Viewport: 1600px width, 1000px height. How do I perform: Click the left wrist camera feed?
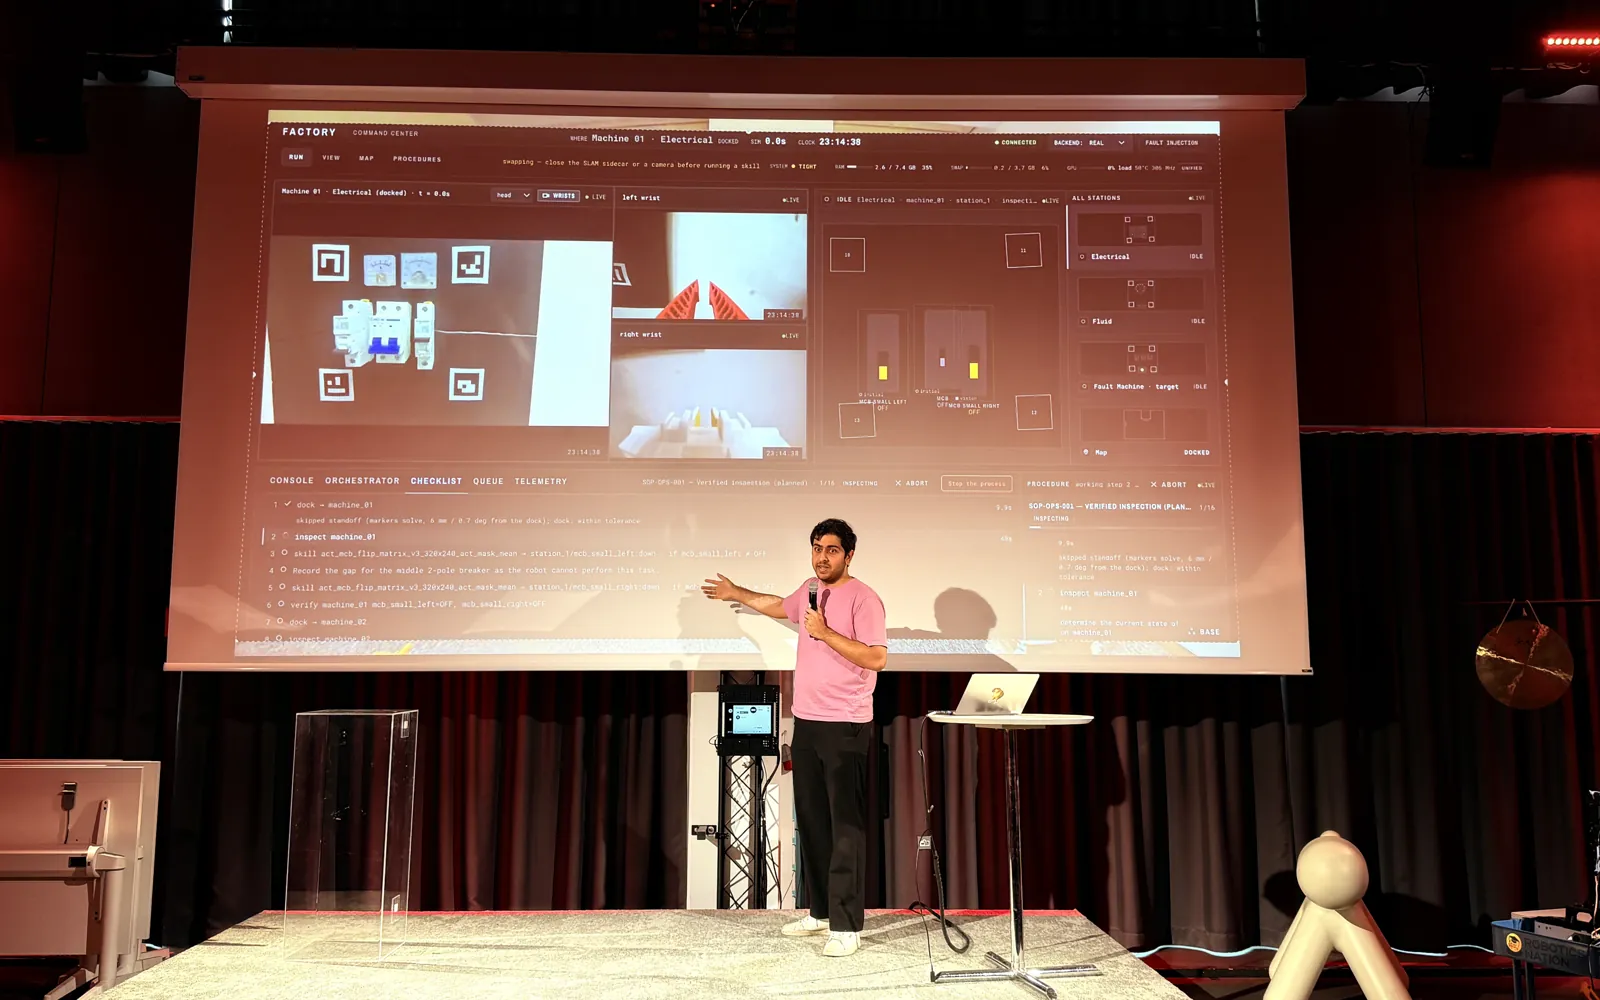tap(709, 265)
